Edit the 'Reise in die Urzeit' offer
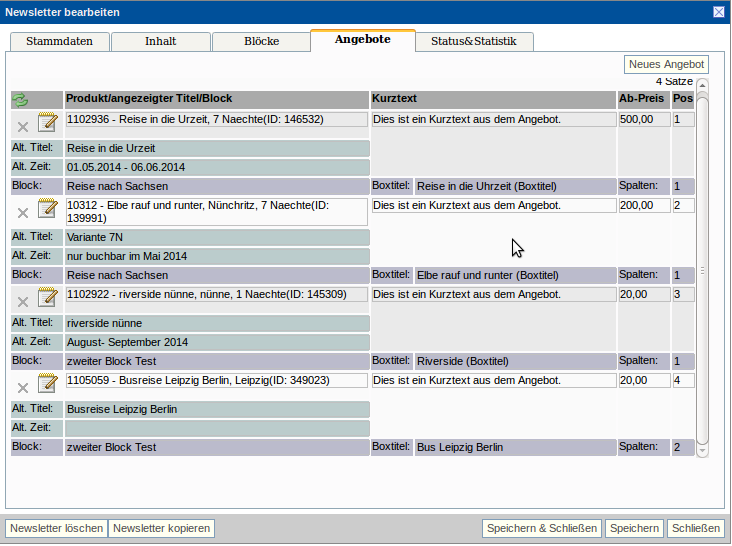The image size is (732, 546). click(x=47, y=123)
